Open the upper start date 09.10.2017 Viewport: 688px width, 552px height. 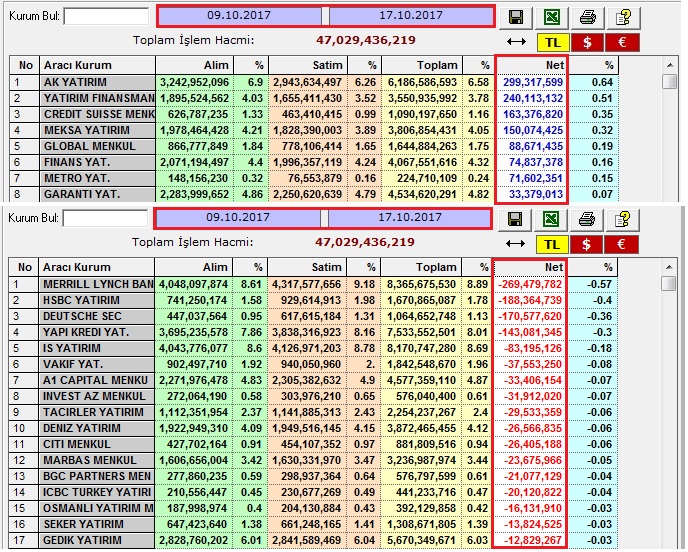coord(239,15)
